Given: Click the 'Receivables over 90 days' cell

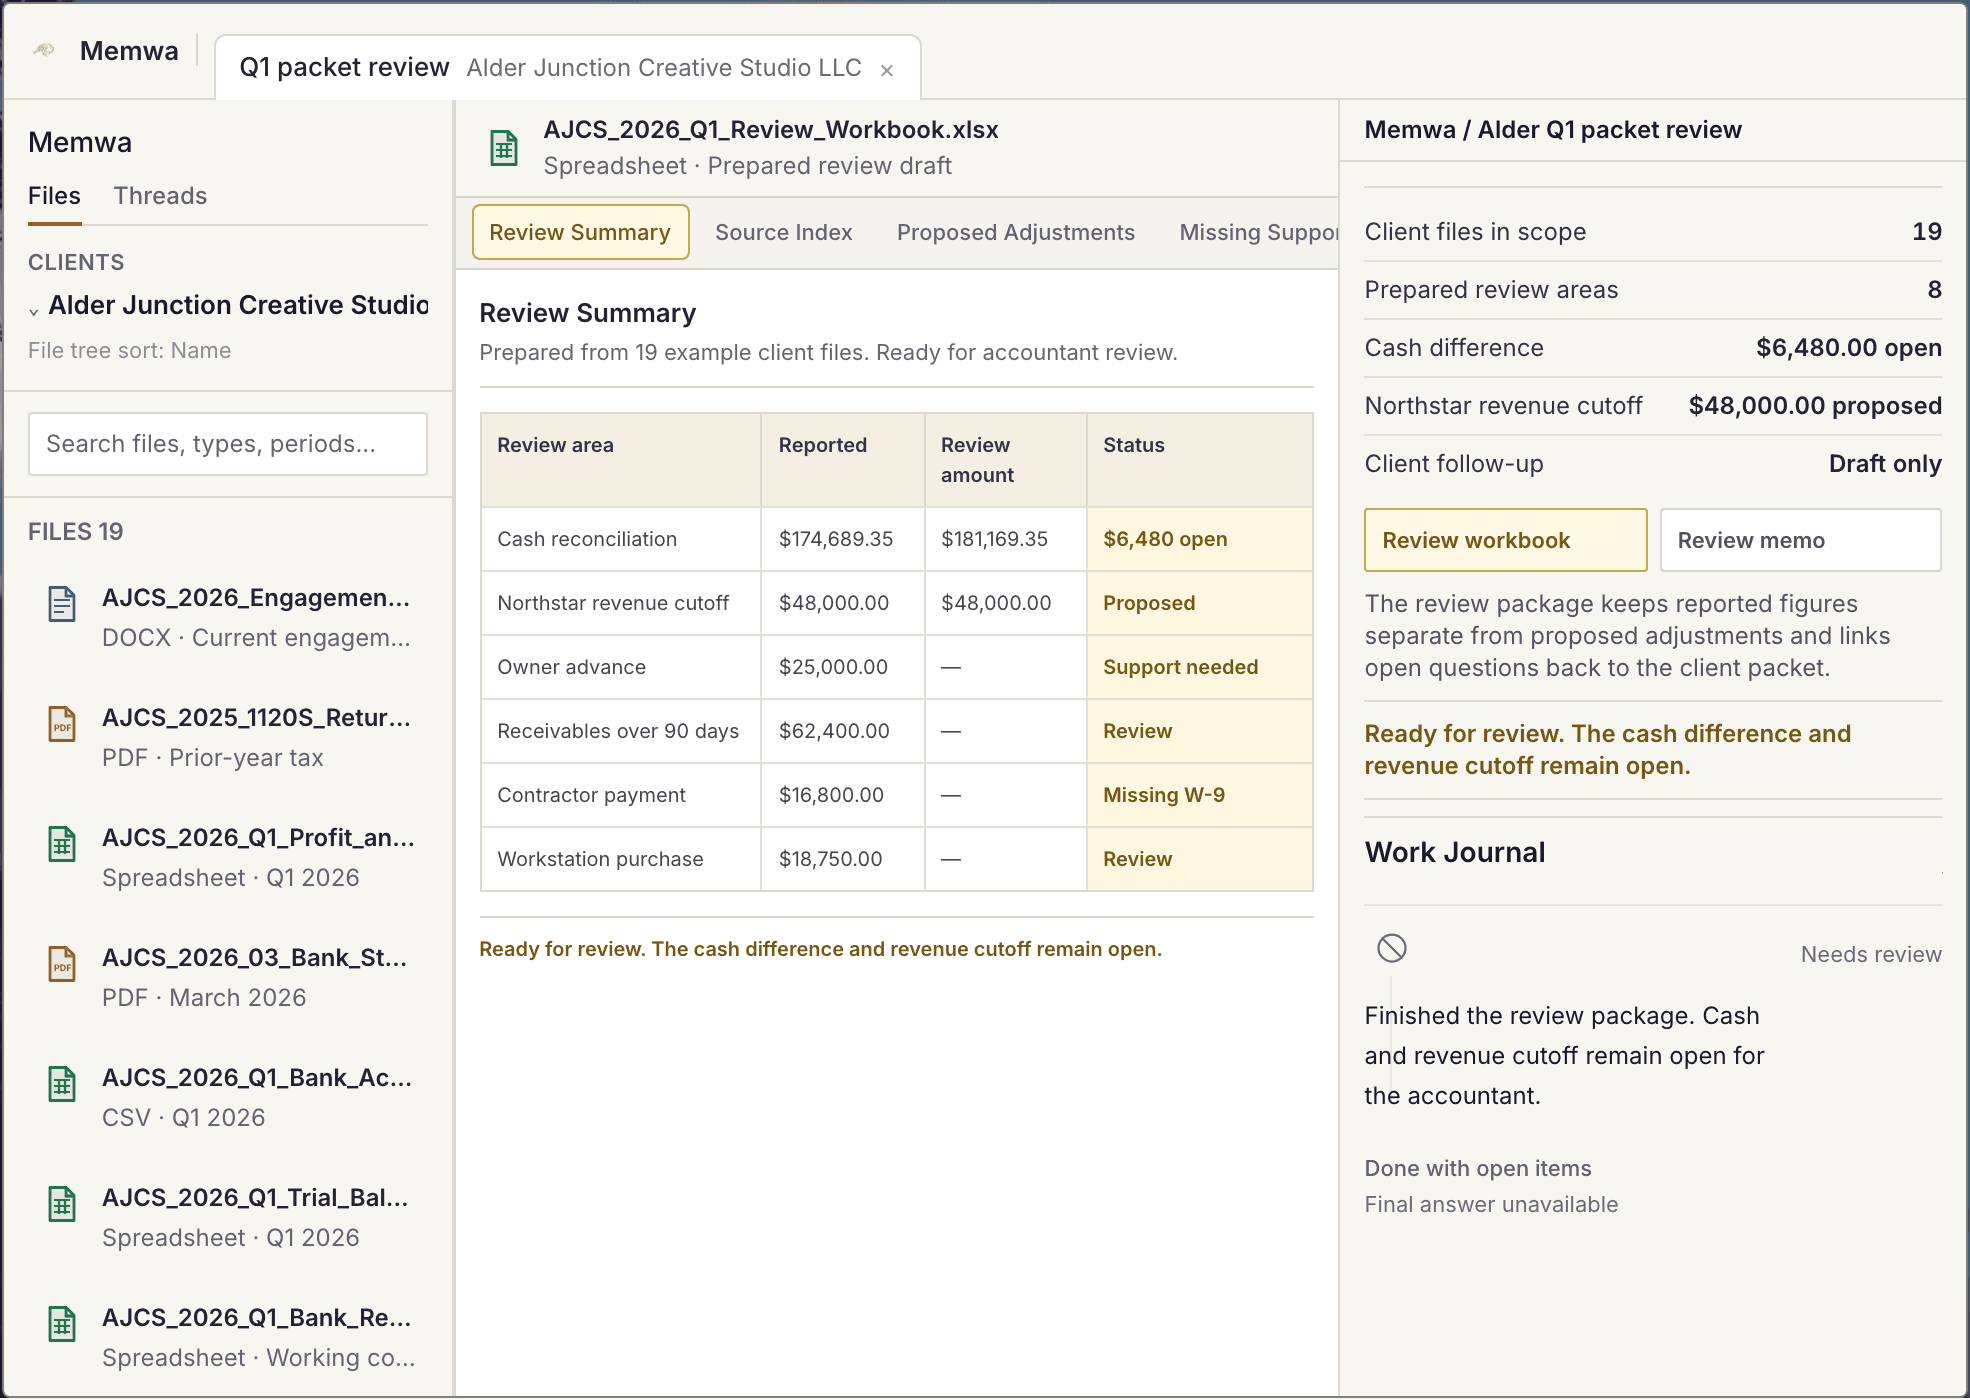Looking at the screenshot, I should 620,731.
